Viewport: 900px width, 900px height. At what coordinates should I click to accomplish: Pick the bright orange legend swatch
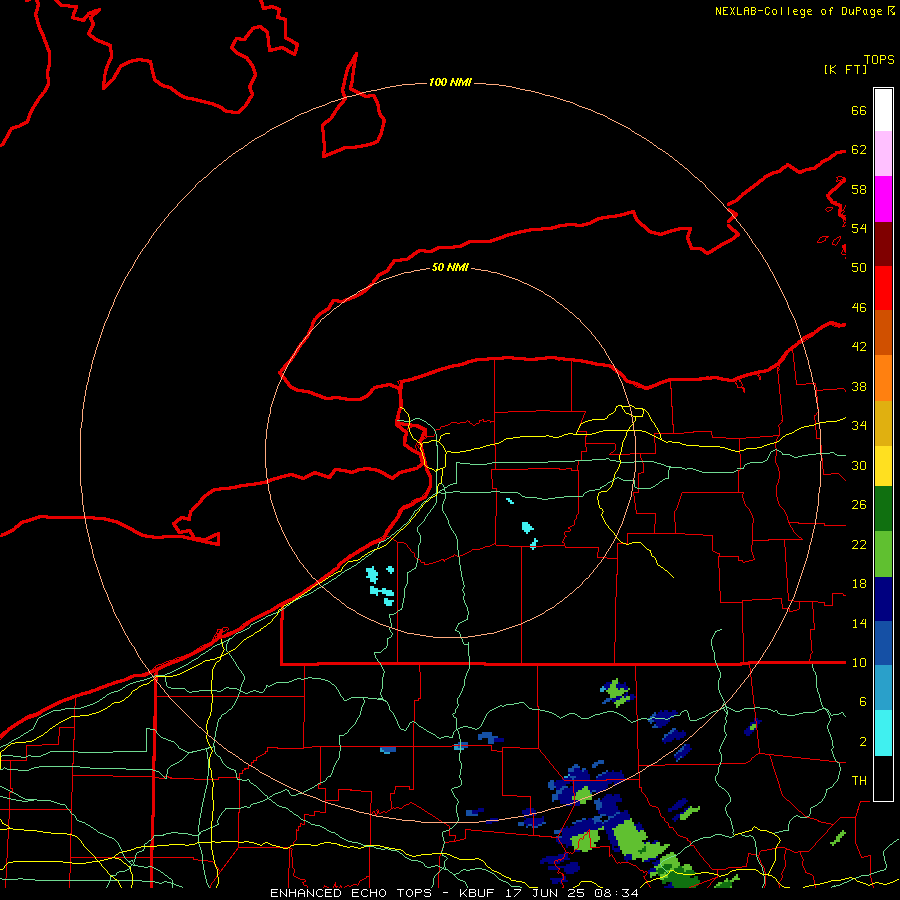(883, 378)
